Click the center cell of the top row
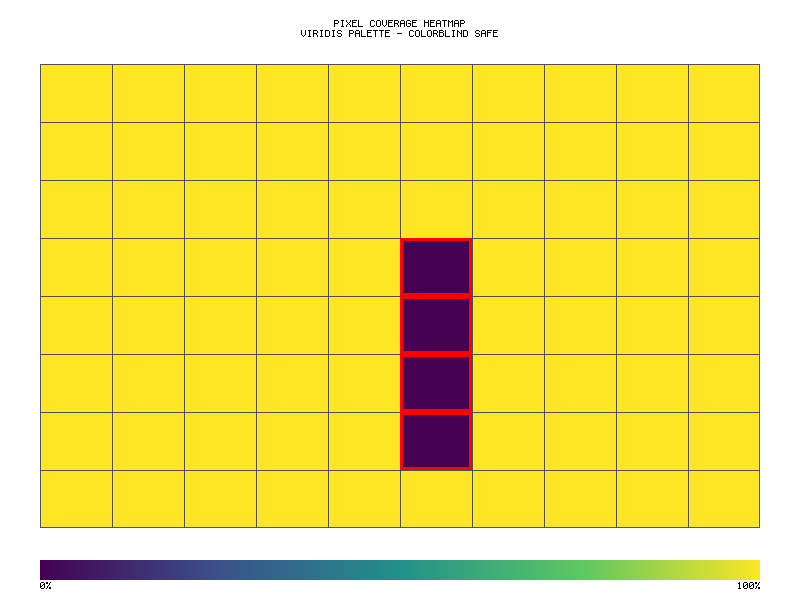This screenshot has width=800, height=600. [x=435, y=92]
